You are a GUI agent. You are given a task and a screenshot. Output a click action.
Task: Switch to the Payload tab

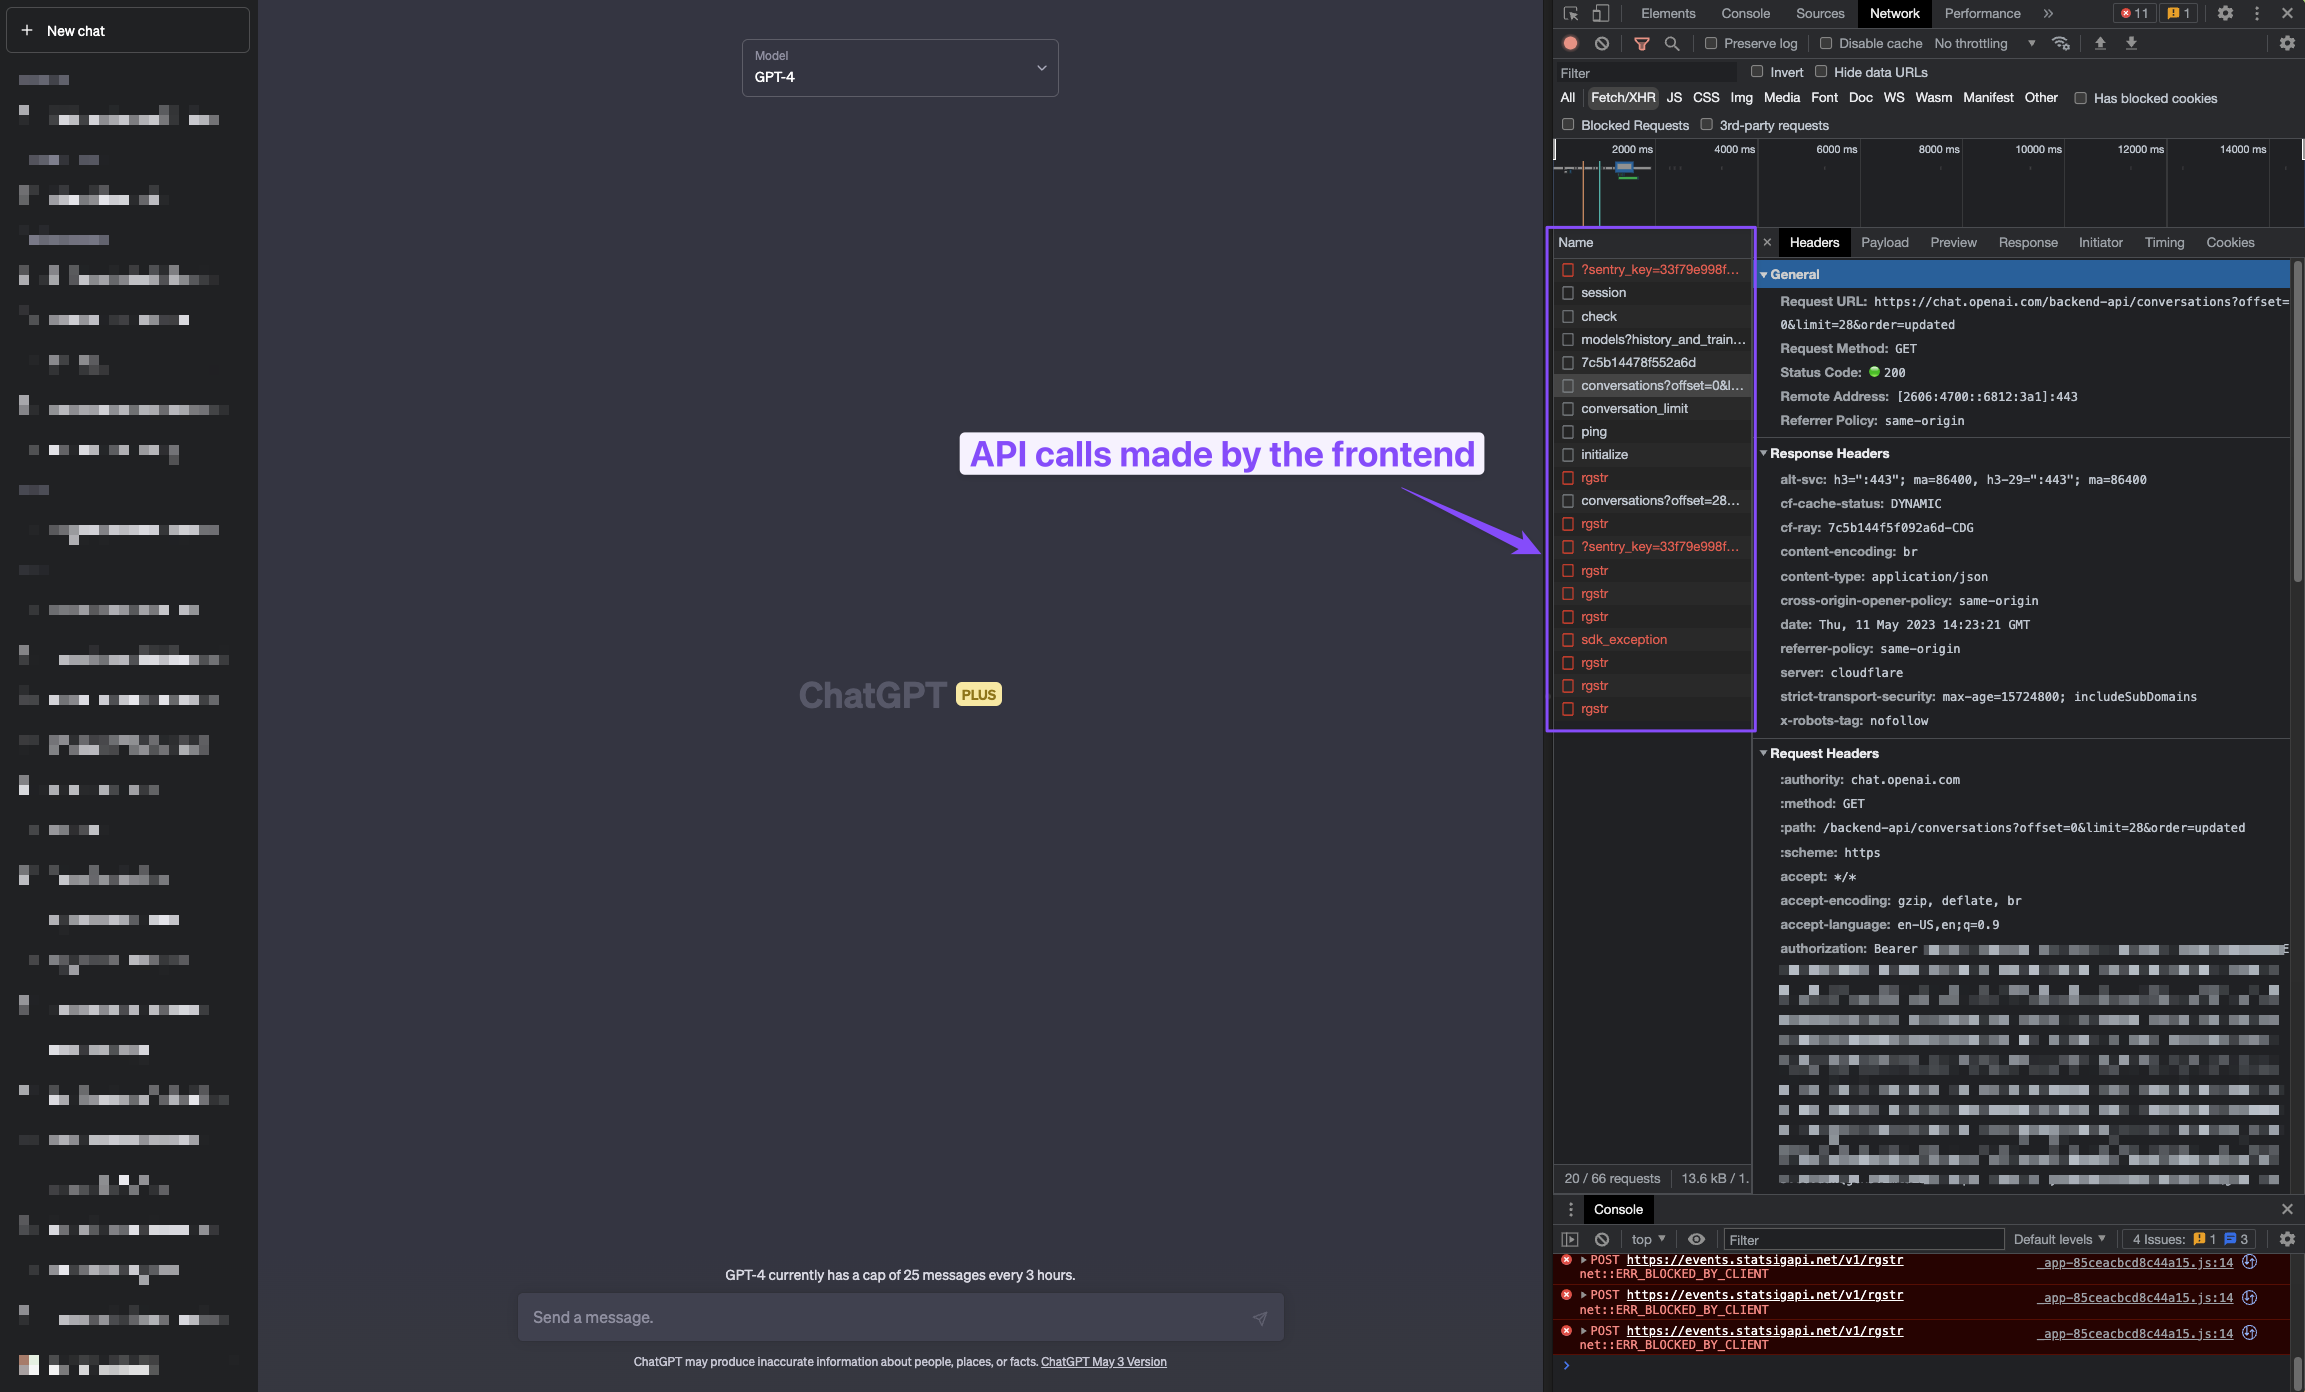tap(1885, 242)
